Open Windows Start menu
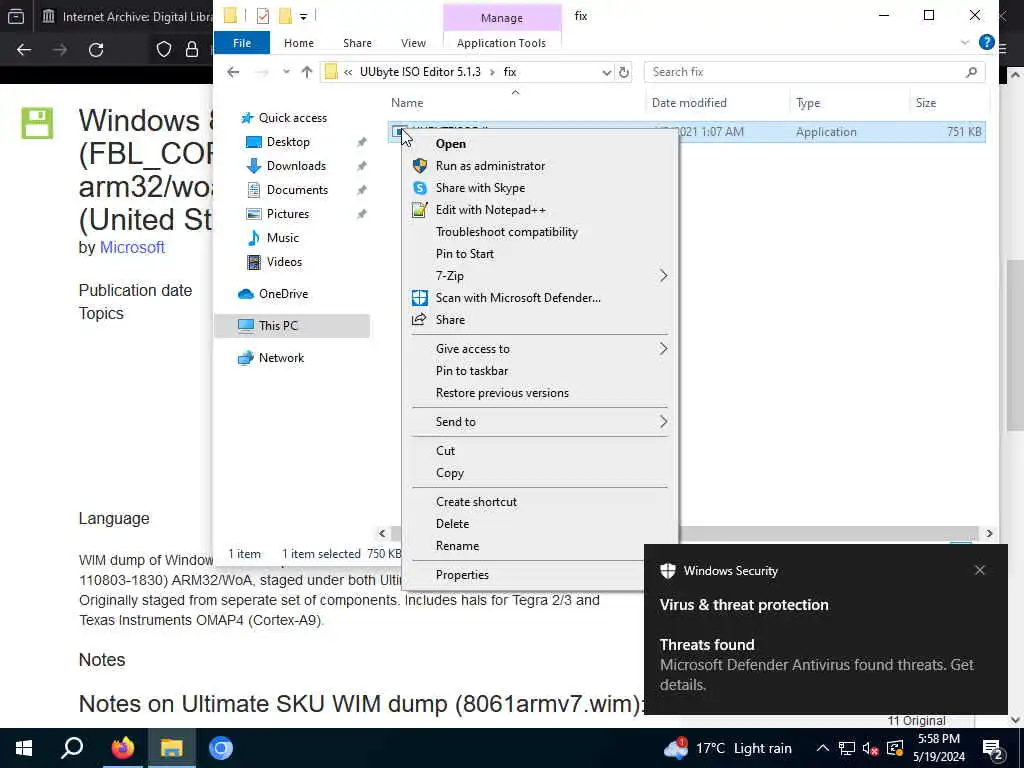Image resolution: width=1024 pixels, height=768 pixels. coord(24,748)
